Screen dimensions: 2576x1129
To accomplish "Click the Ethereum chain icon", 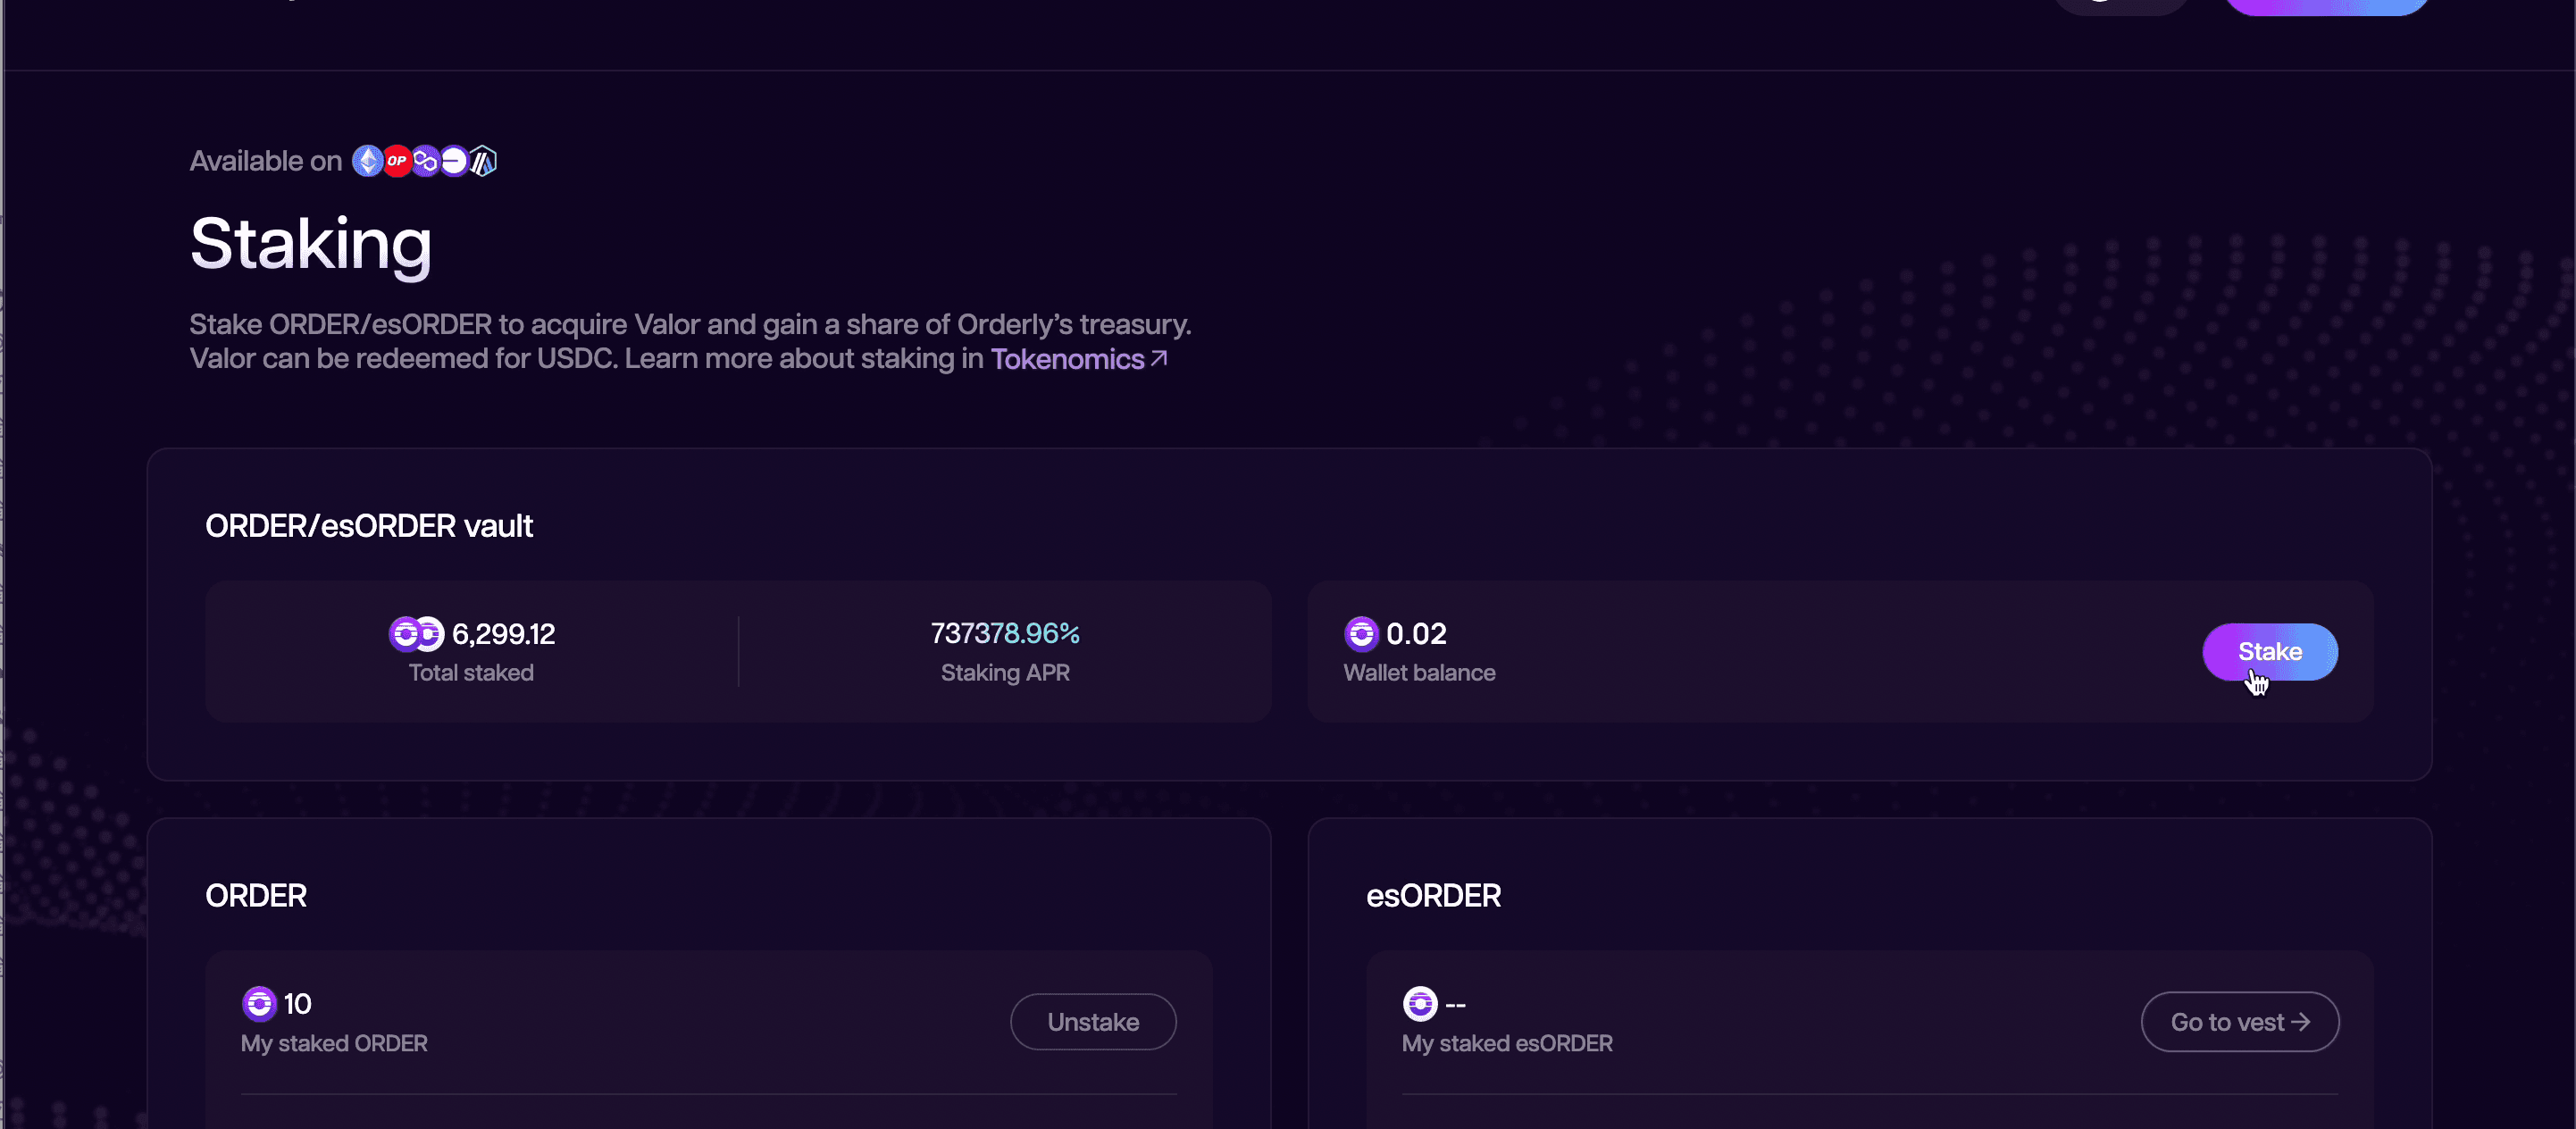I will click(x=367, y=161).
